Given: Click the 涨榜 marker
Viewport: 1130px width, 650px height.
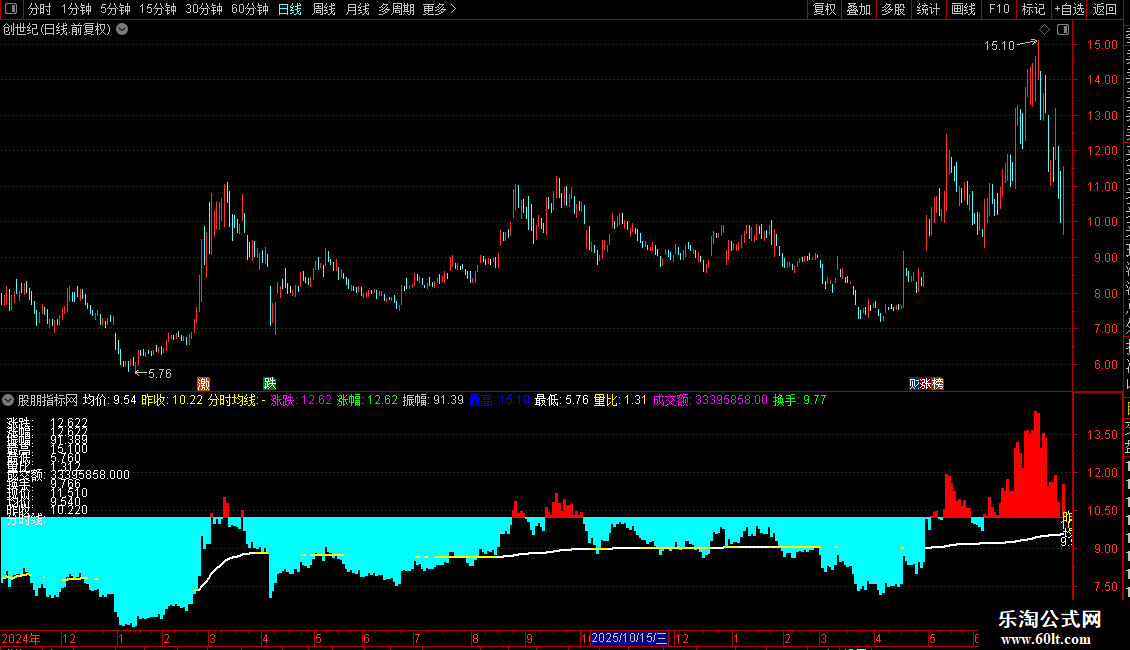Looking at the screenshot, I should (x=932, y=384).
